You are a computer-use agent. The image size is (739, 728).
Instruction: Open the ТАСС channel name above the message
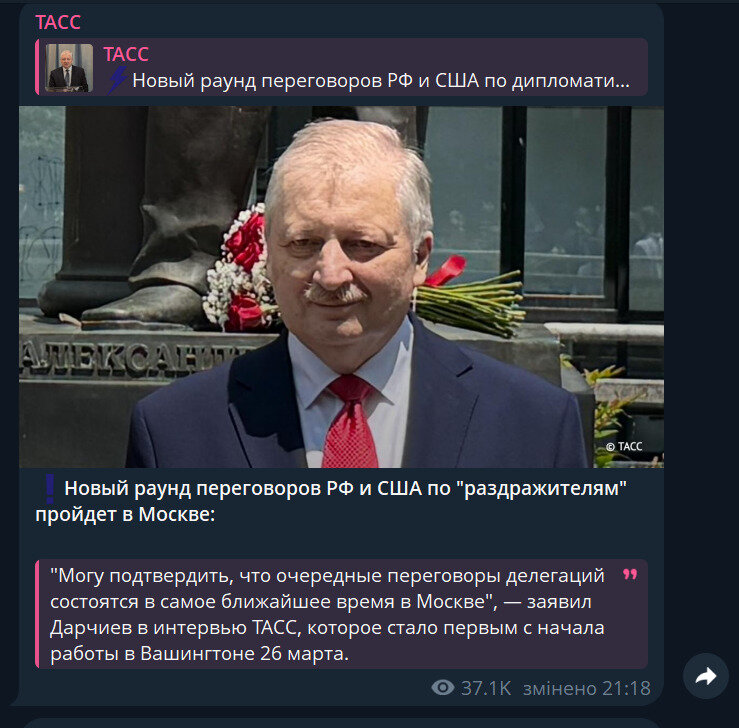point(58,22)
